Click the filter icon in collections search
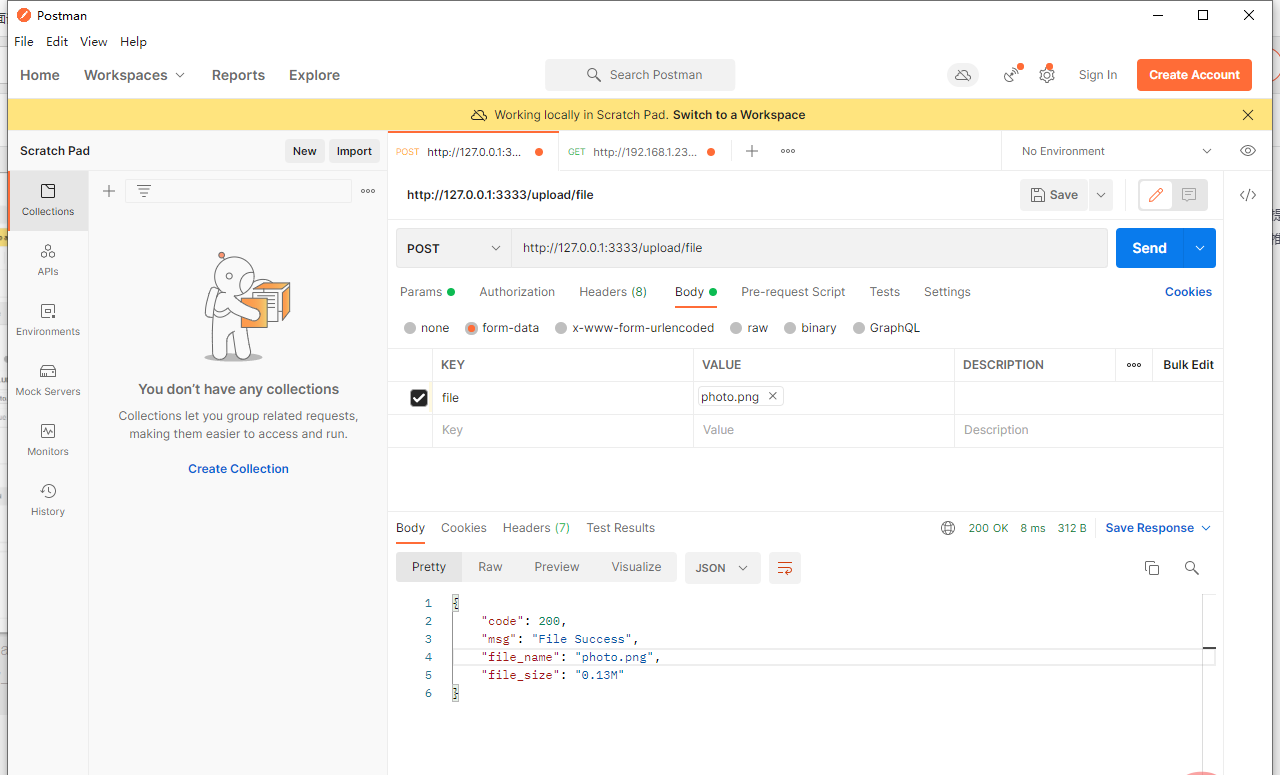The height and width of the screenshot is (775, 1280). pos(144,191)
